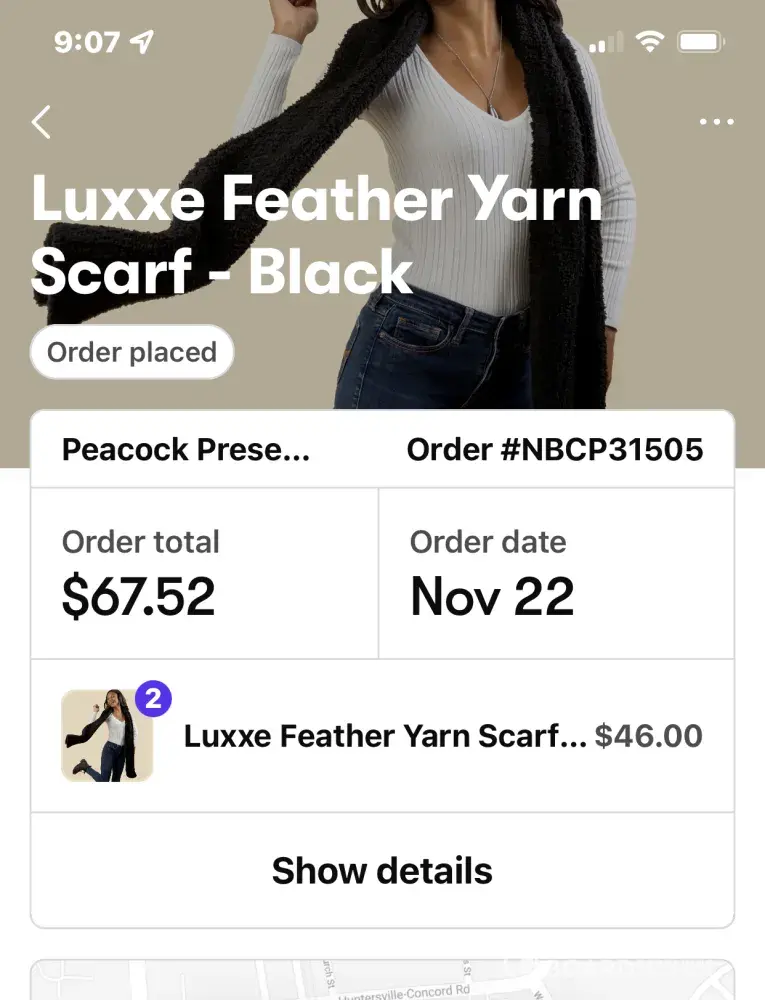
Task: Tap the battery indicator icon
Action: [x=701, y=42]
